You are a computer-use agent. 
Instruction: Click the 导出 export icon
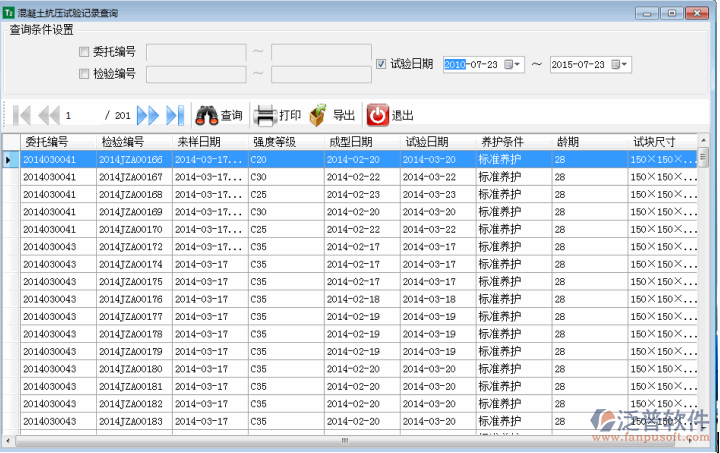tap(318, 115)
